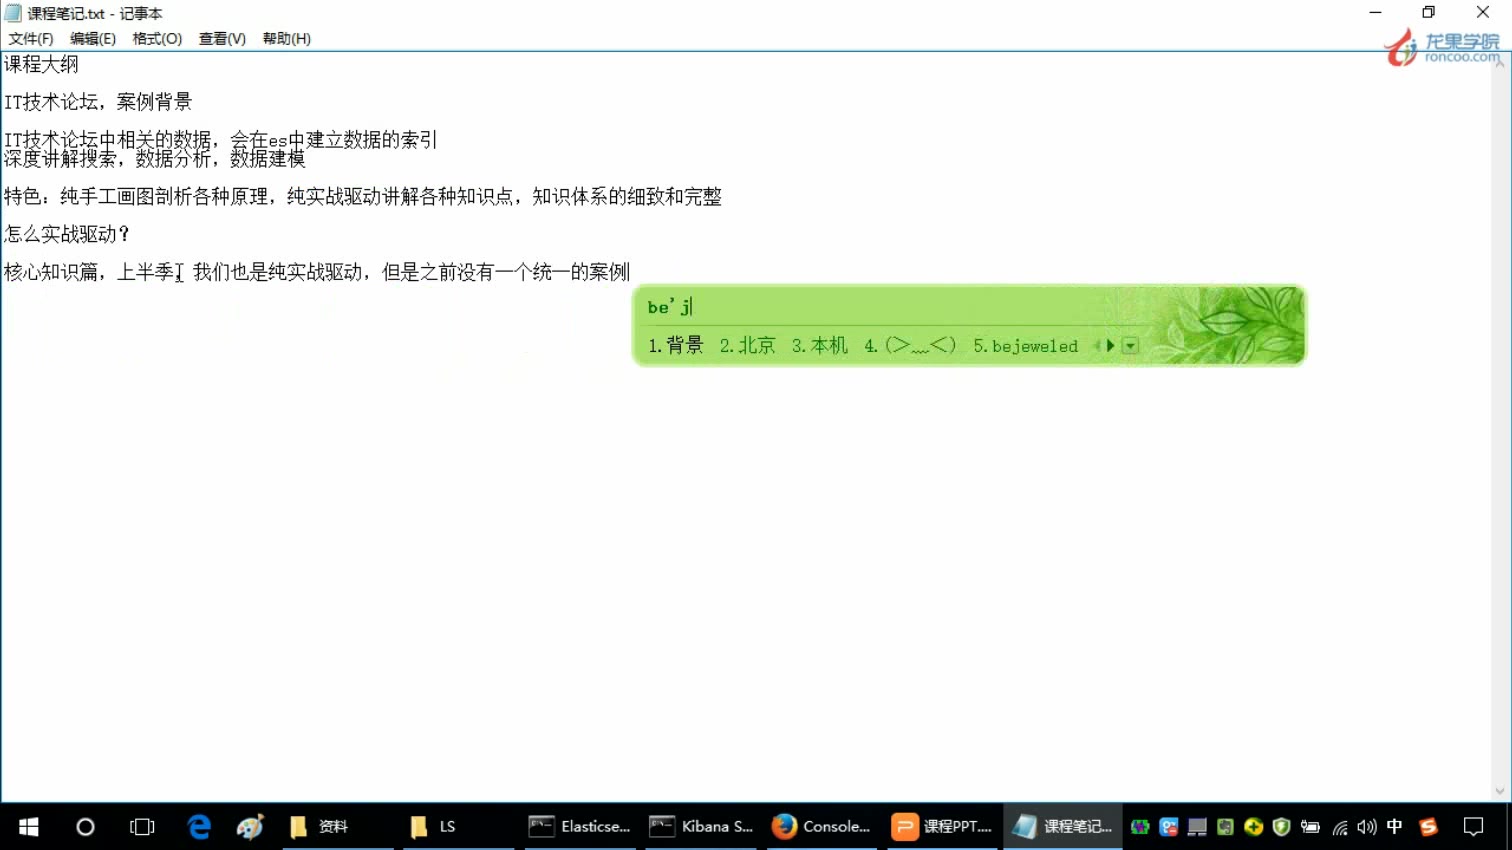Click the line 深度讲解搜索，数据分析，数据建模

coord(155,159)
